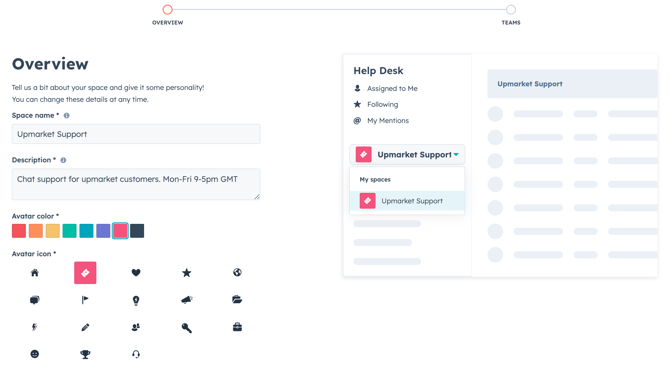Pick the heart avatar icon
This screenshot has width=671, height=375.
[136, 273]
